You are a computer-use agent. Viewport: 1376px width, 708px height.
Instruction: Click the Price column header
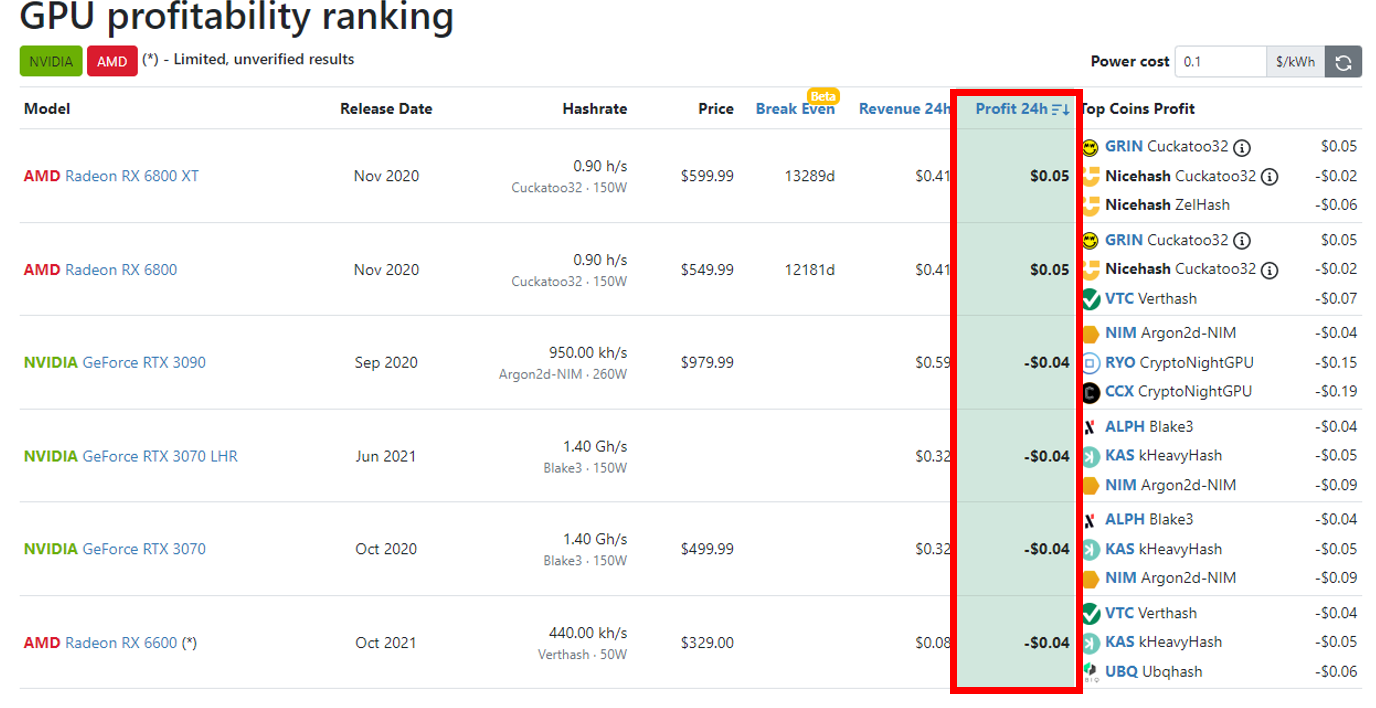(x=716, y=109)
